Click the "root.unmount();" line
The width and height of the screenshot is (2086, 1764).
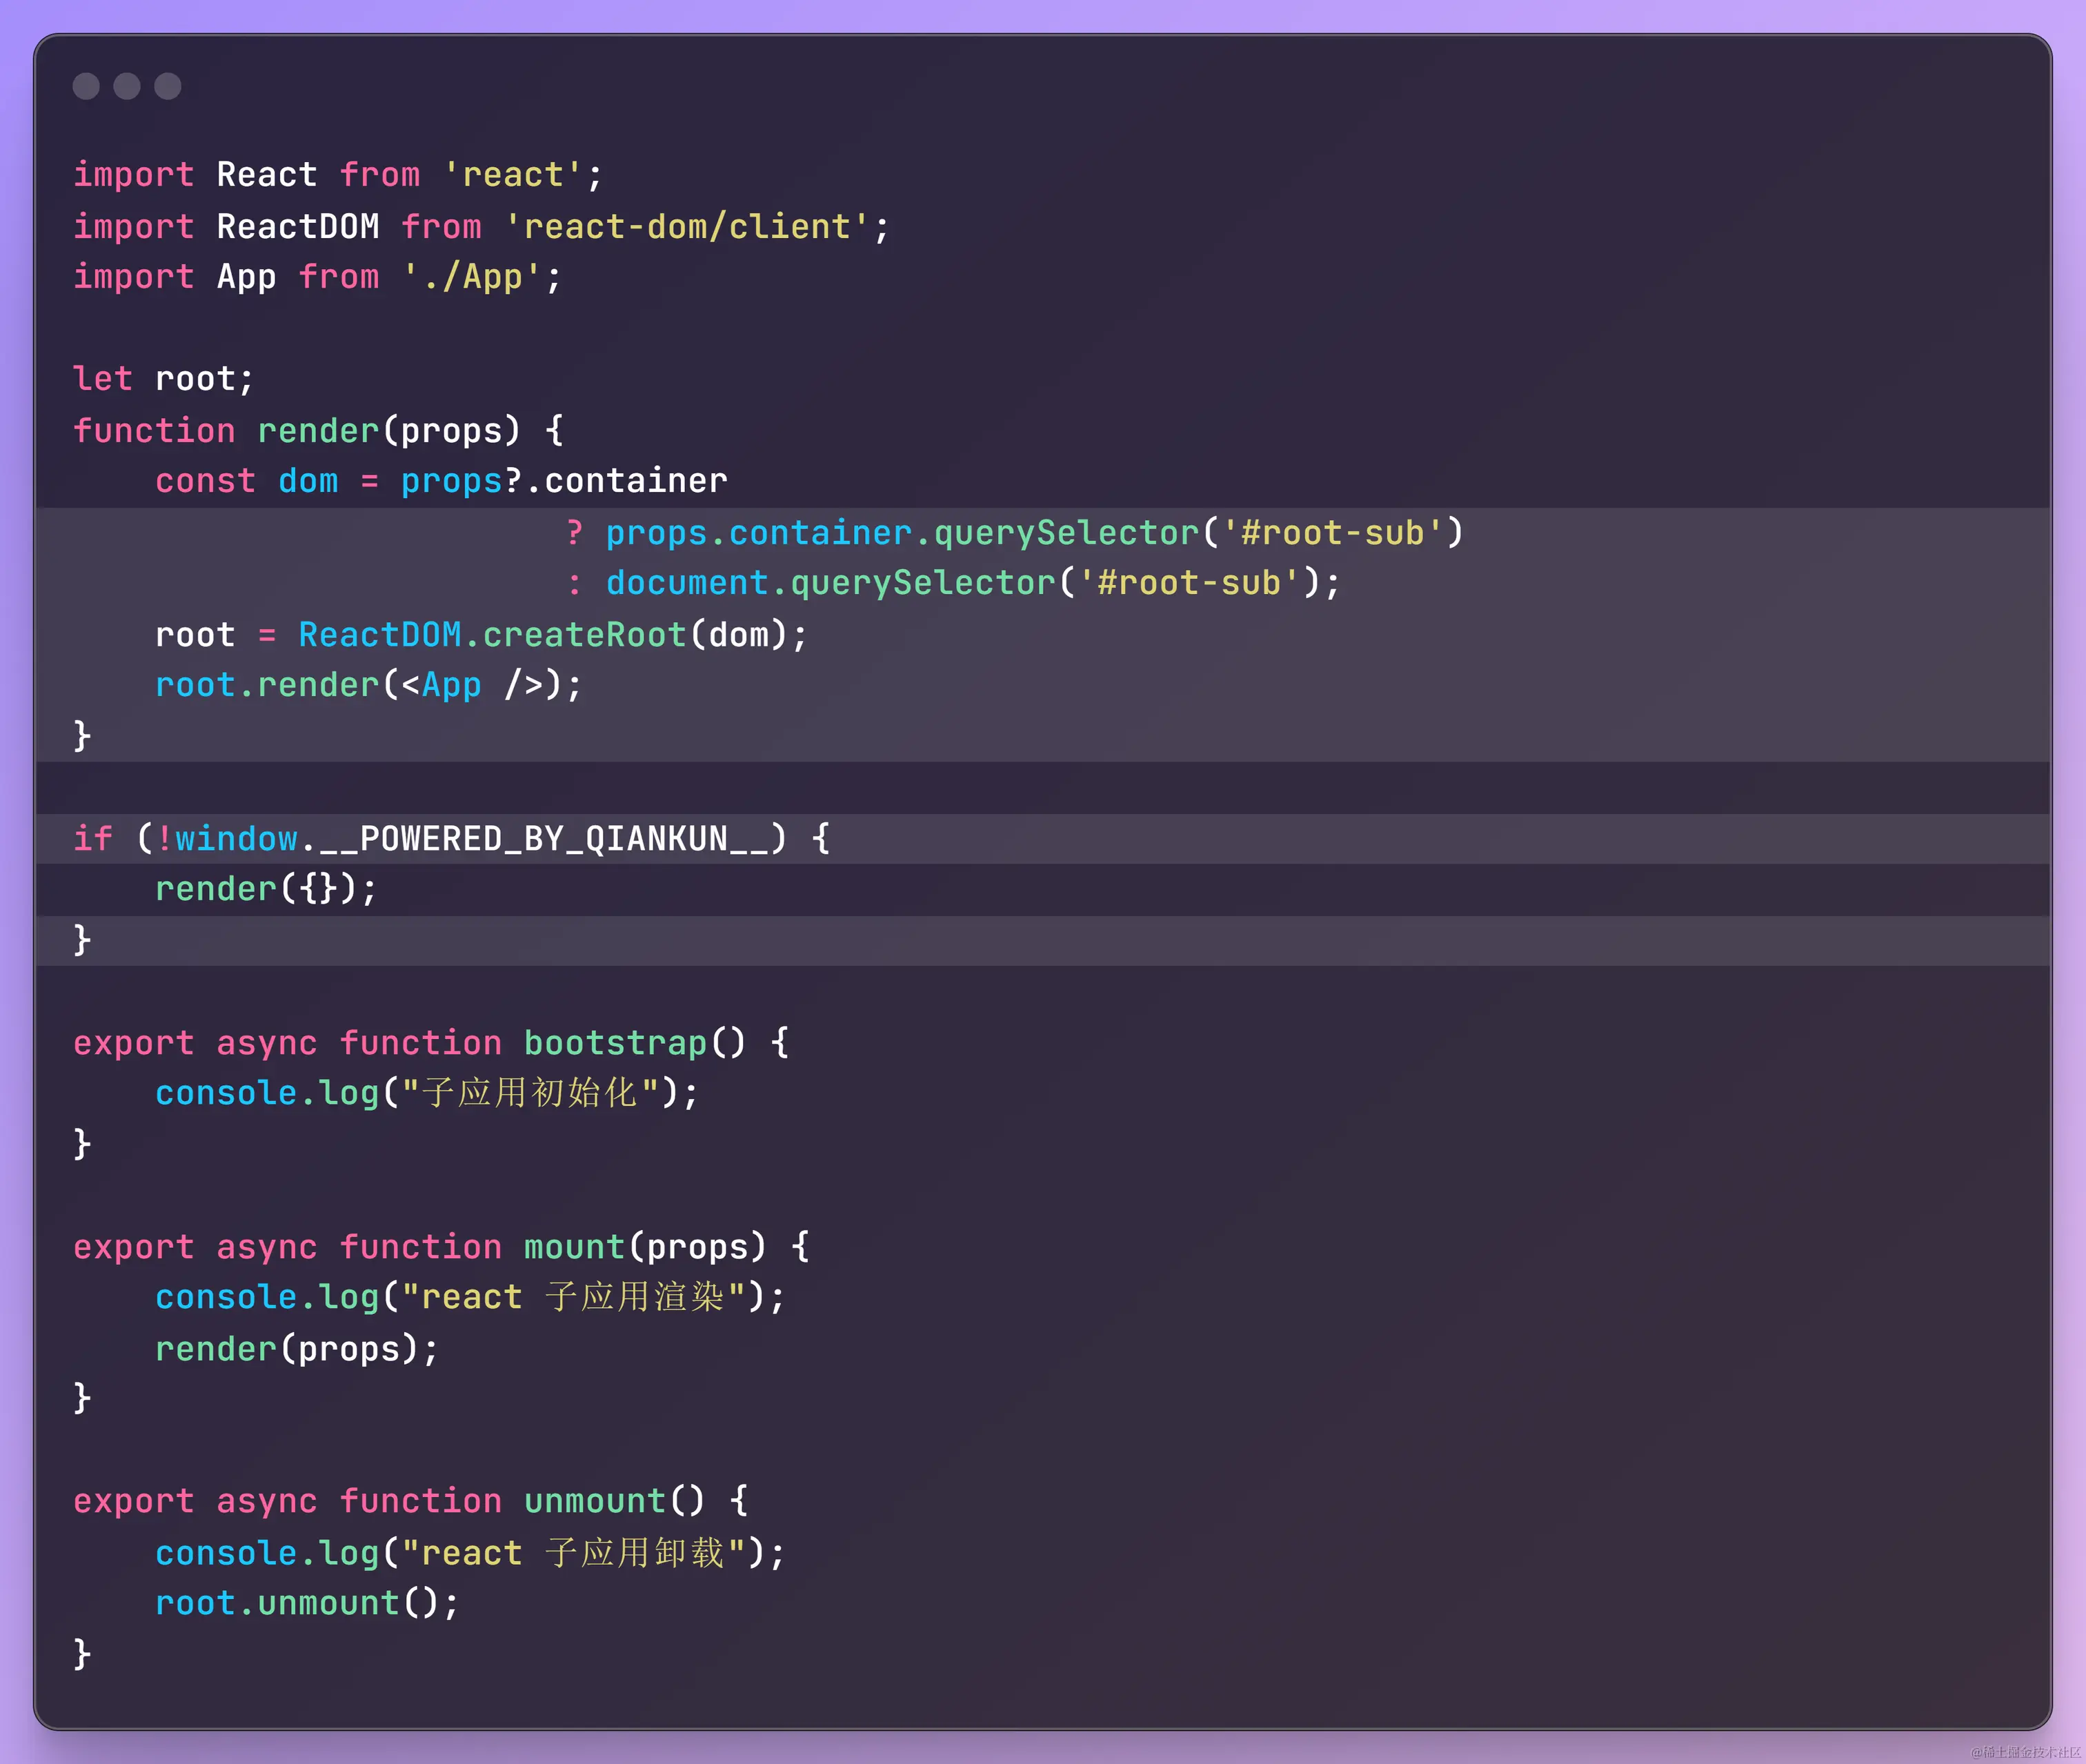(x=307, y=1603)
